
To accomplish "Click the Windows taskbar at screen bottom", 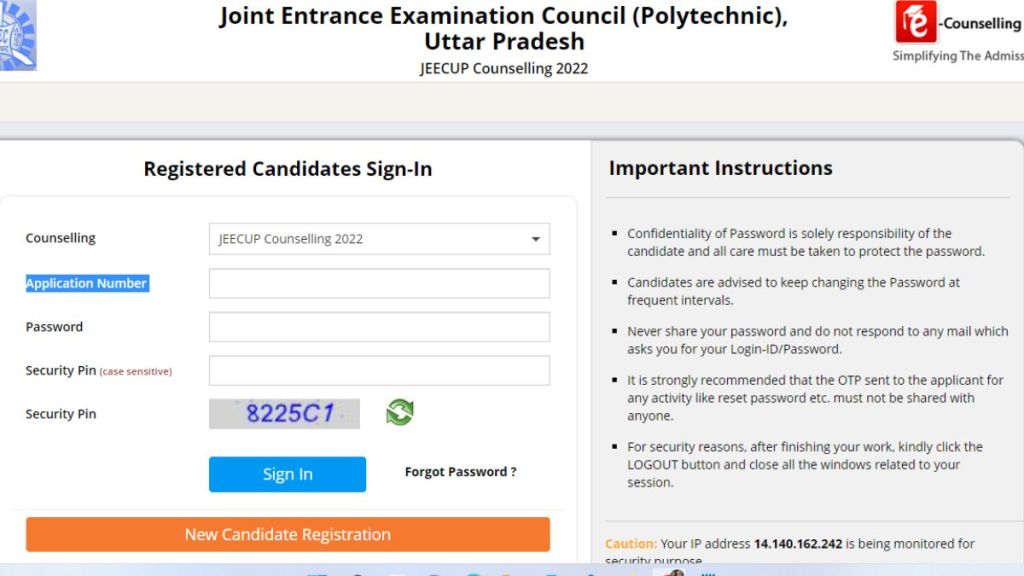I will point(512,572).
